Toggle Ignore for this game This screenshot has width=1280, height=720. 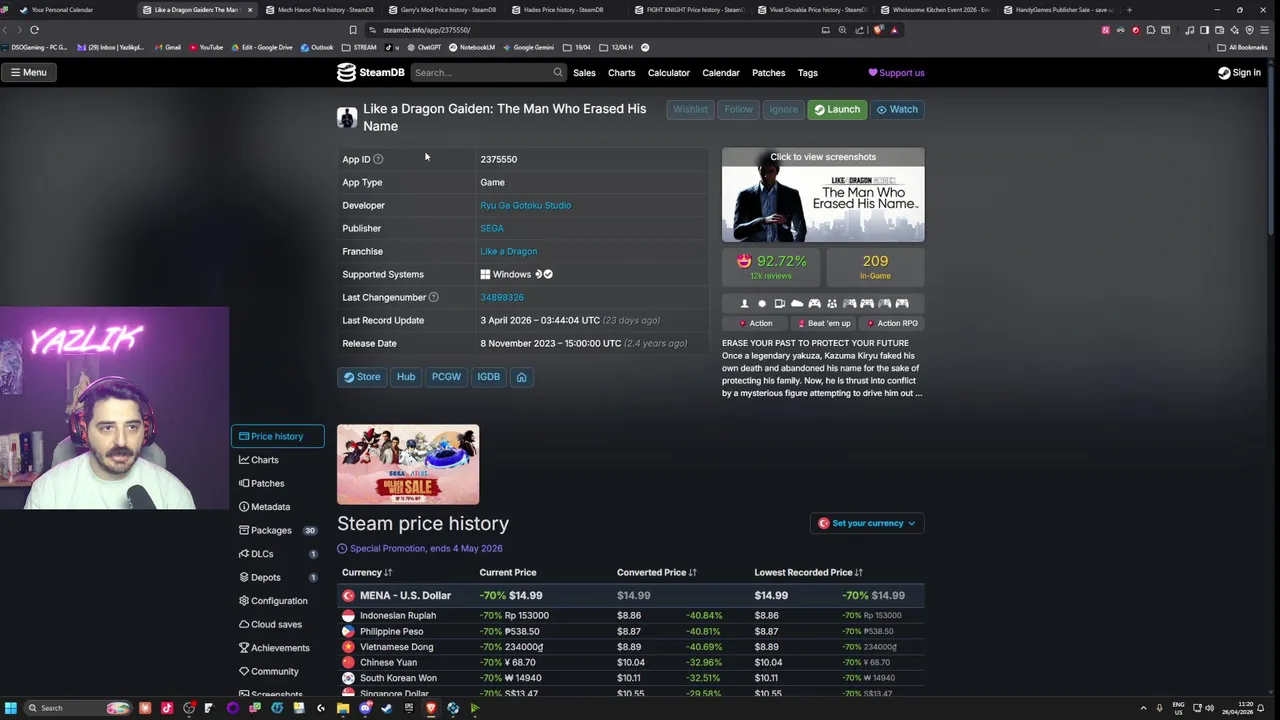click(x=783, y=109)
